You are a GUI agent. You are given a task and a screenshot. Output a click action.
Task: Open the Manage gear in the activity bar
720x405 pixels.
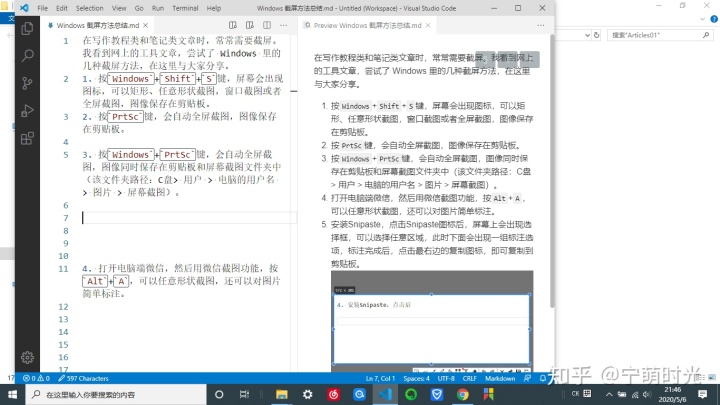coord(27,357)
